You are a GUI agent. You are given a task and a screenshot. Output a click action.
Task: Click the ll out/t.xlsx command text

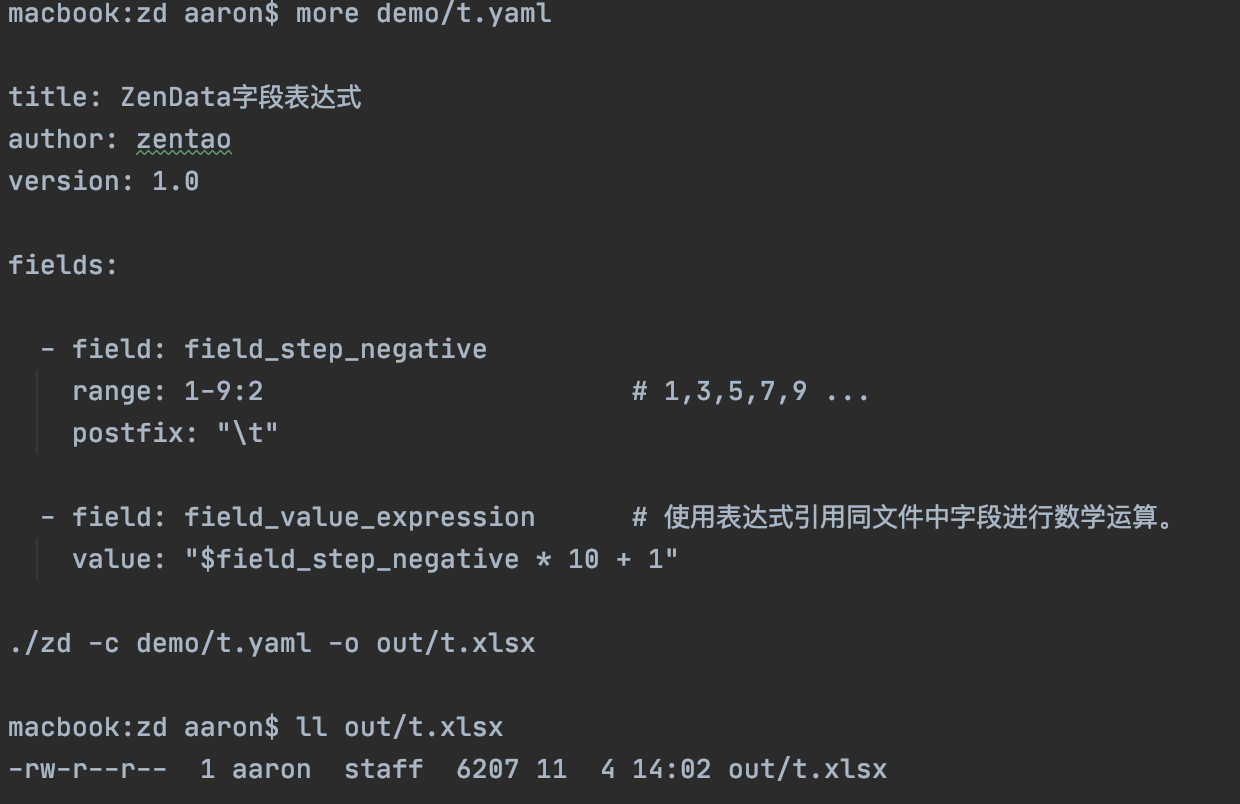pos(399,727)
